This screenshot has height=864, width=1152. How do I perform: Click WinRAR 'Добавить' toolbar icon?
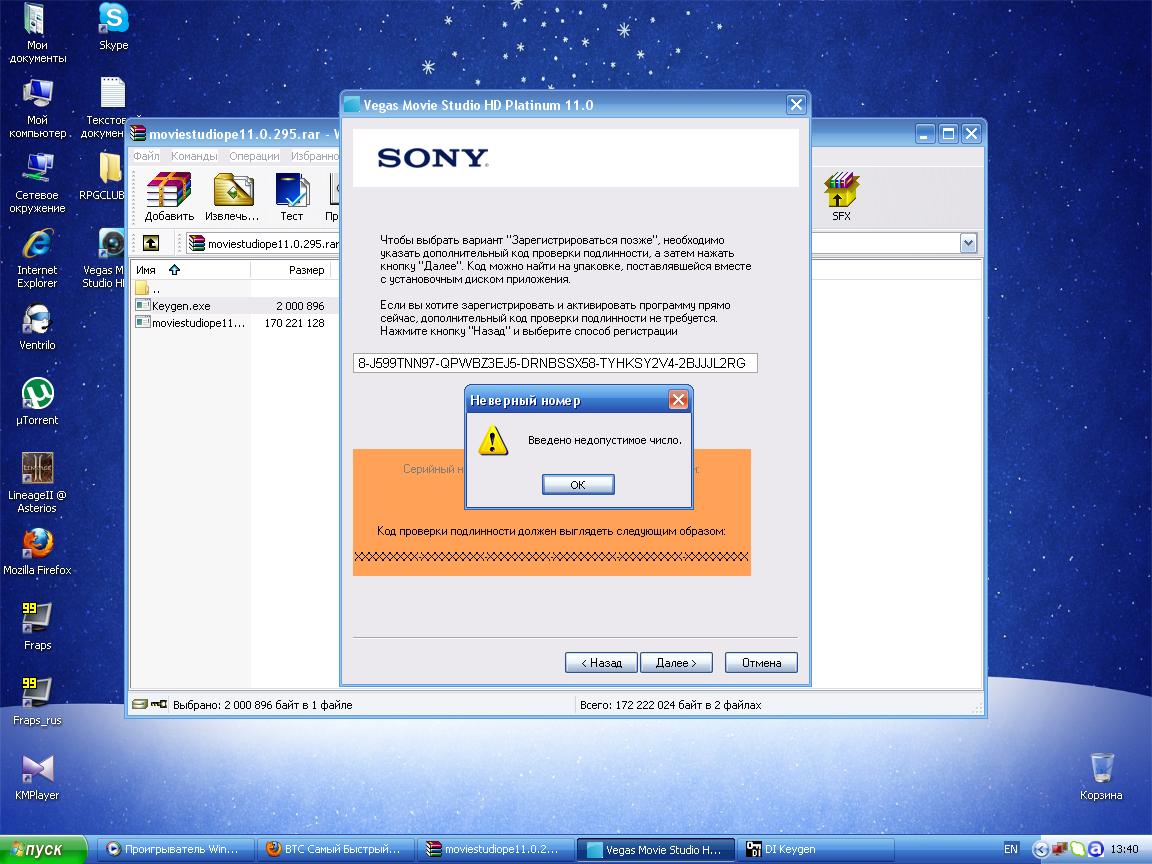(169, 197)
